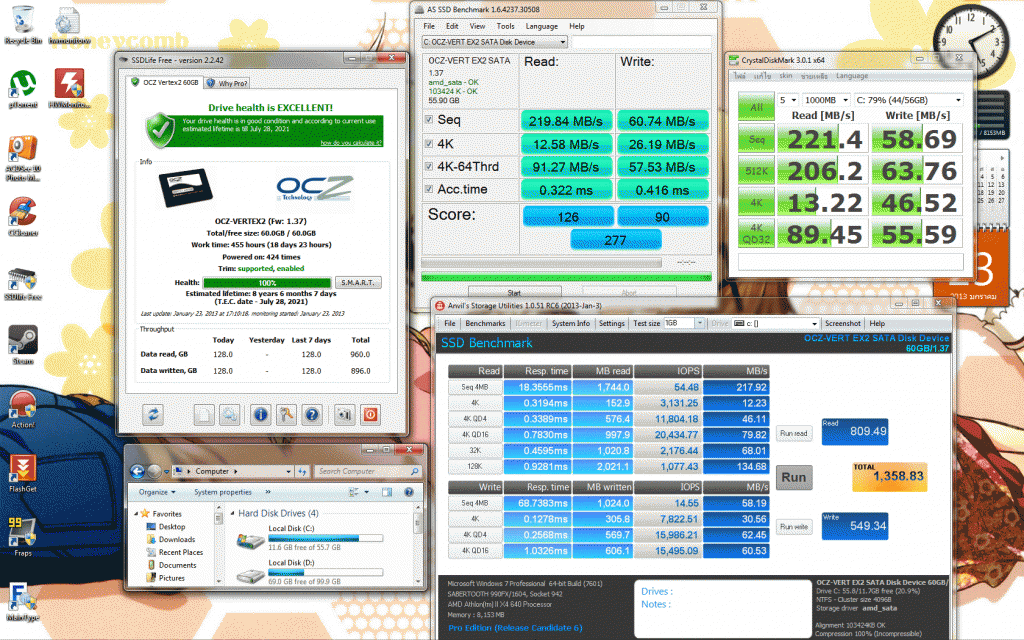Open Benchmarks menu in Anvil's Storage Utilities
Viewport: 1024px width, 640px height.
[485, 323]
